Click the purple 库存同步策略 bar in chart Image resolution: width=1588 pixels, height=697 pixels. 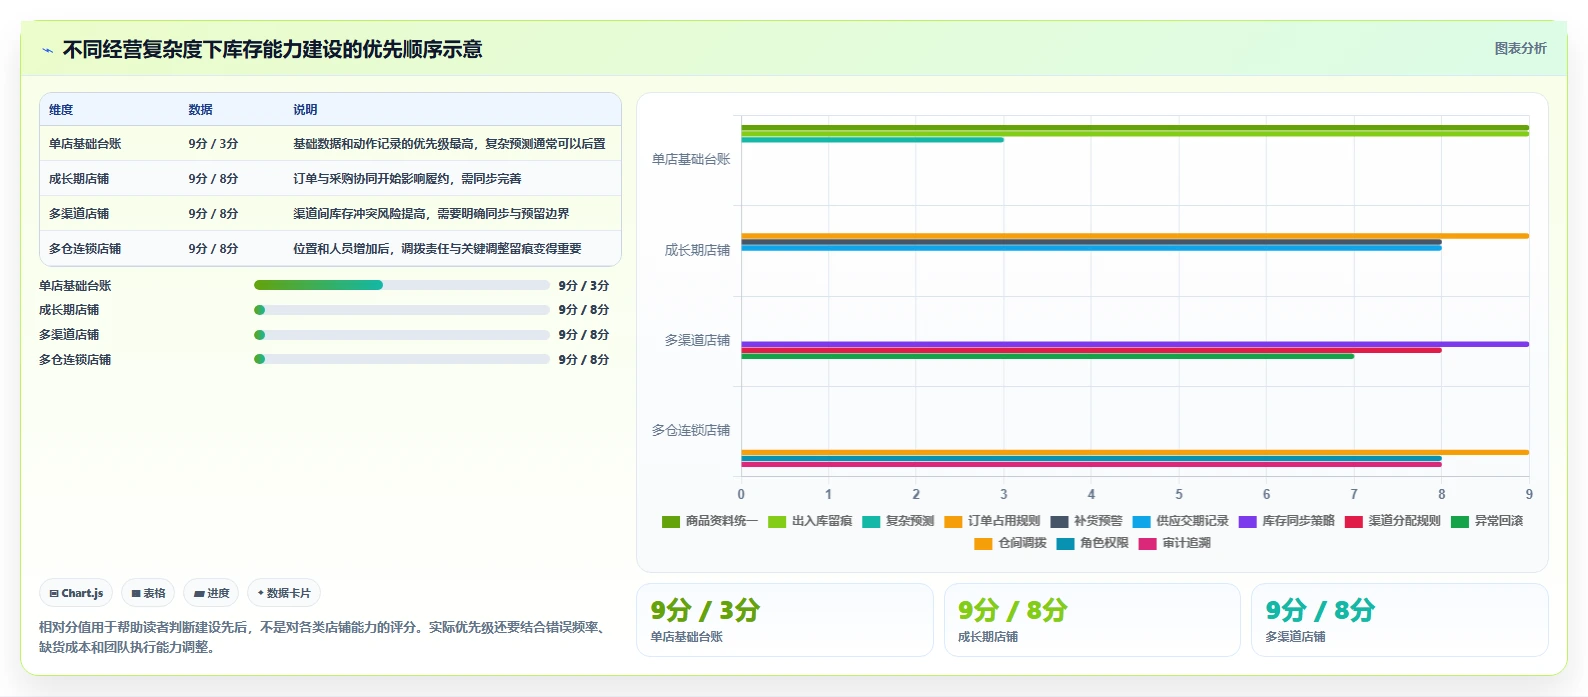point(1135,344)
